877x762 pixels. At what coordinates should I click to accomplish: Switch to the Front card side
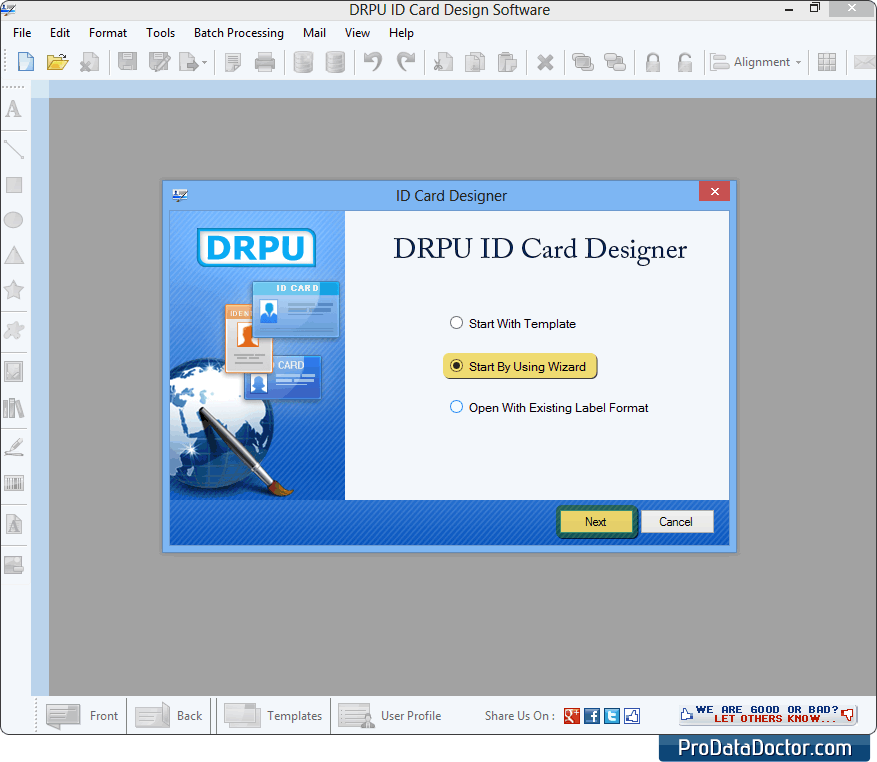[83, 716]
